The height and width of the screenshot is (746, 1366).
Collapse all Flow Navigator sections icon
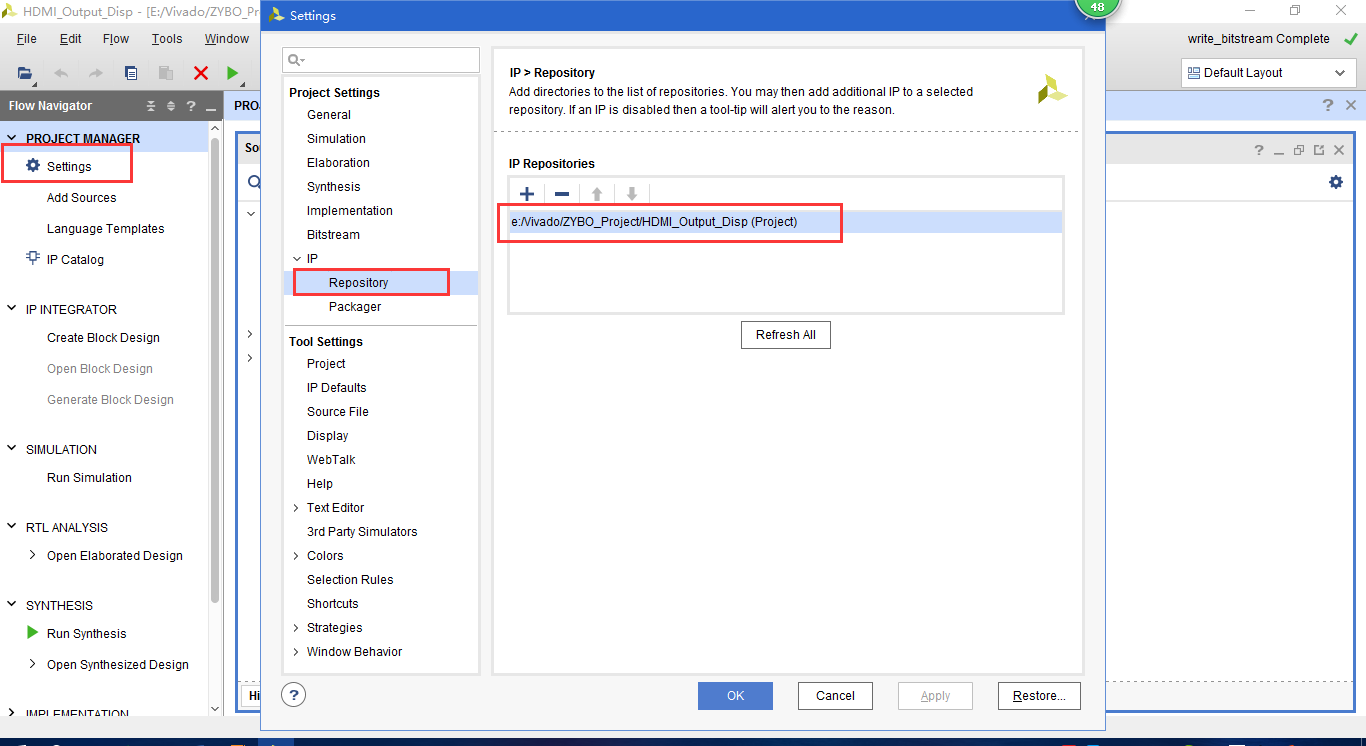152,106
